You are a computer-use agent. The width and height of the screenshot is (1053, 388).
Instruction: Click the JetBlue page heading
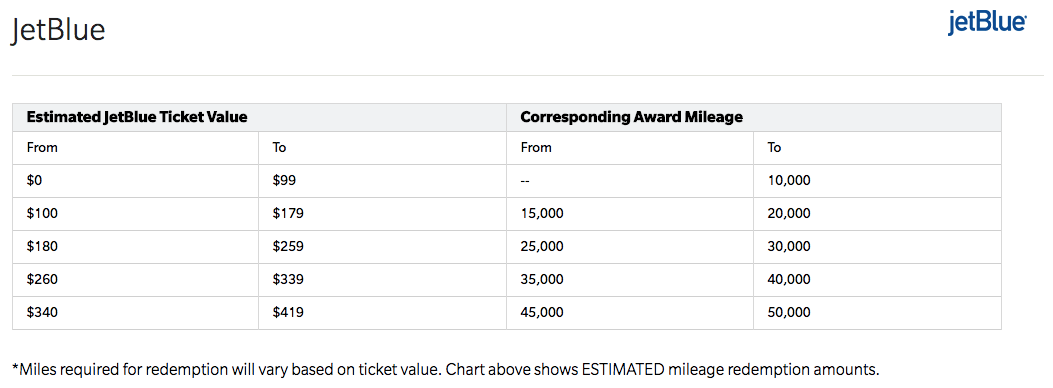click(x=58, y=31)
